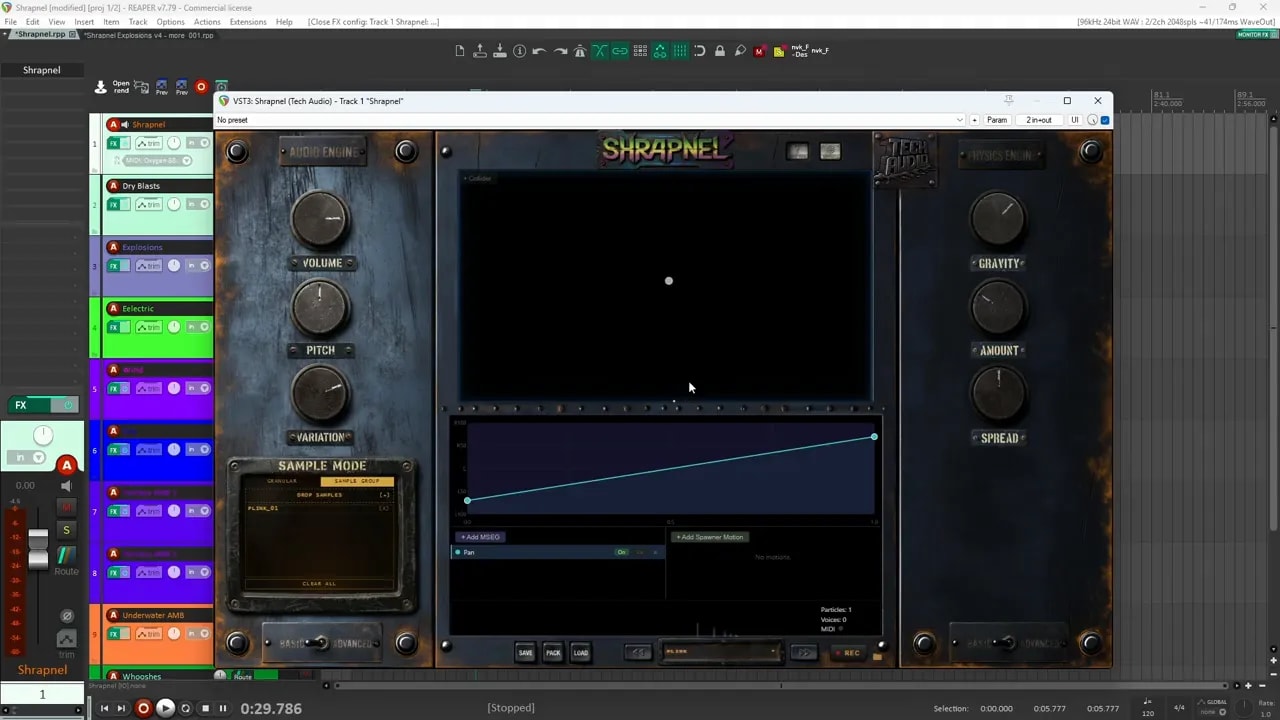Open FX for Dry Blasts track

[114, 205]
